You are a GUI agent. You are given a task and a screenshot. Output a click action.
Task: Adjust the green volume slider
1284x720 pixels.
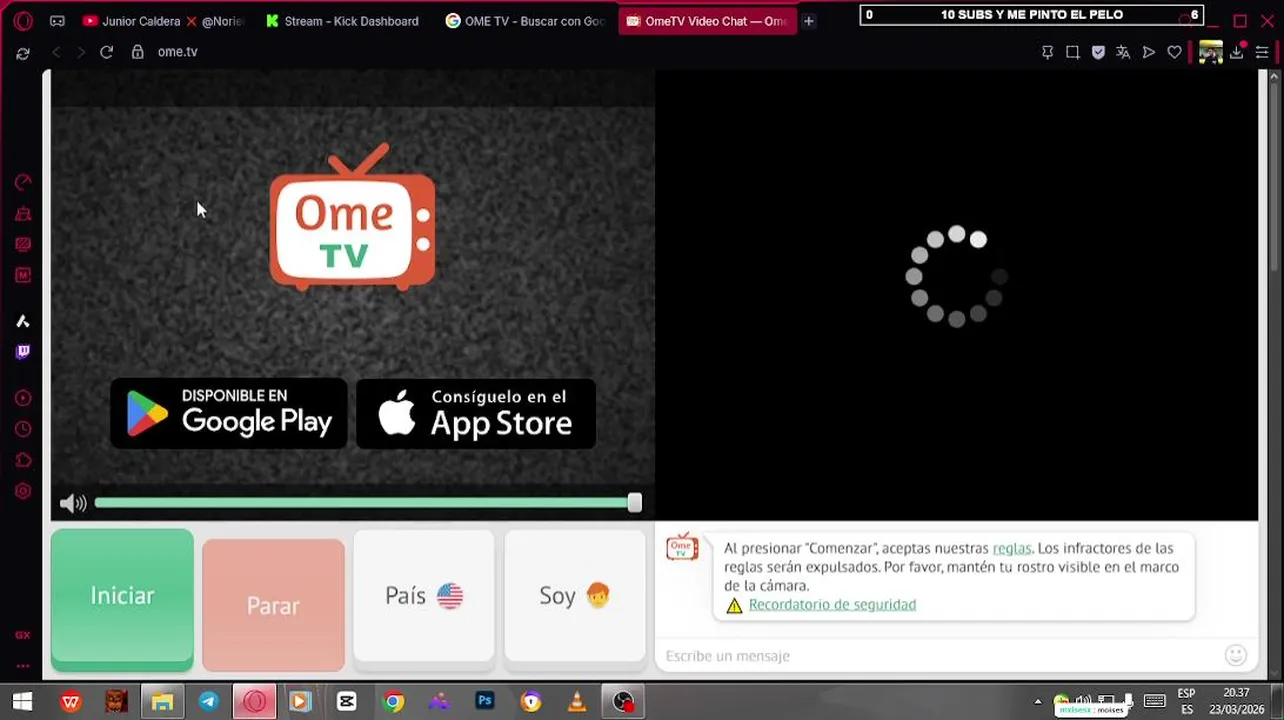click(x=368, y=503)
